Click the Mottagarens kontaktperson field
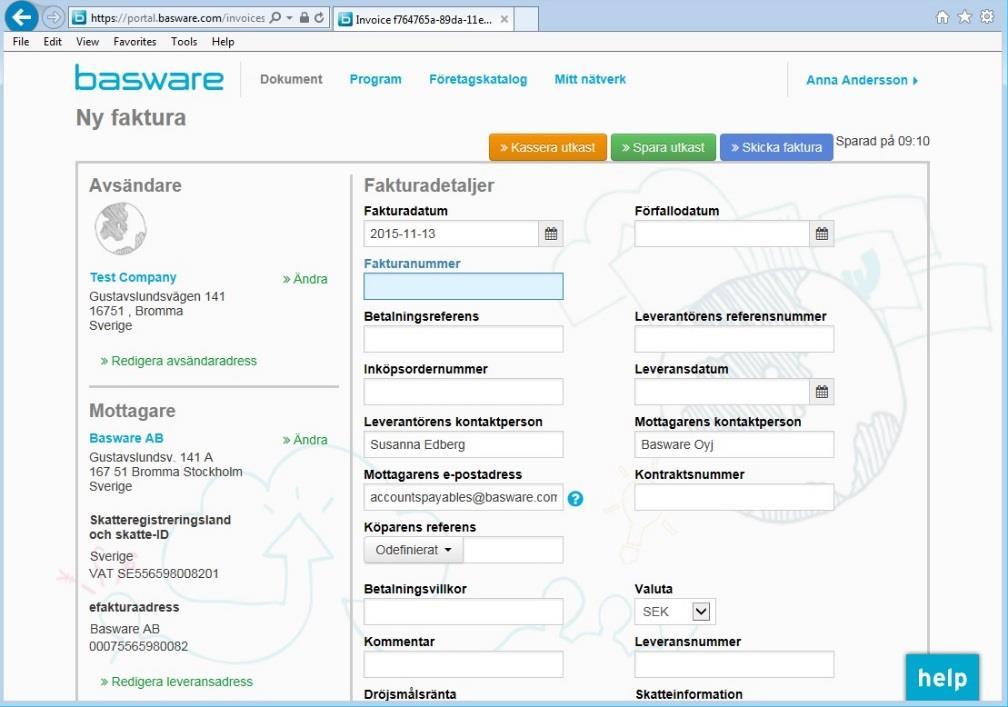 pos(734,445)
